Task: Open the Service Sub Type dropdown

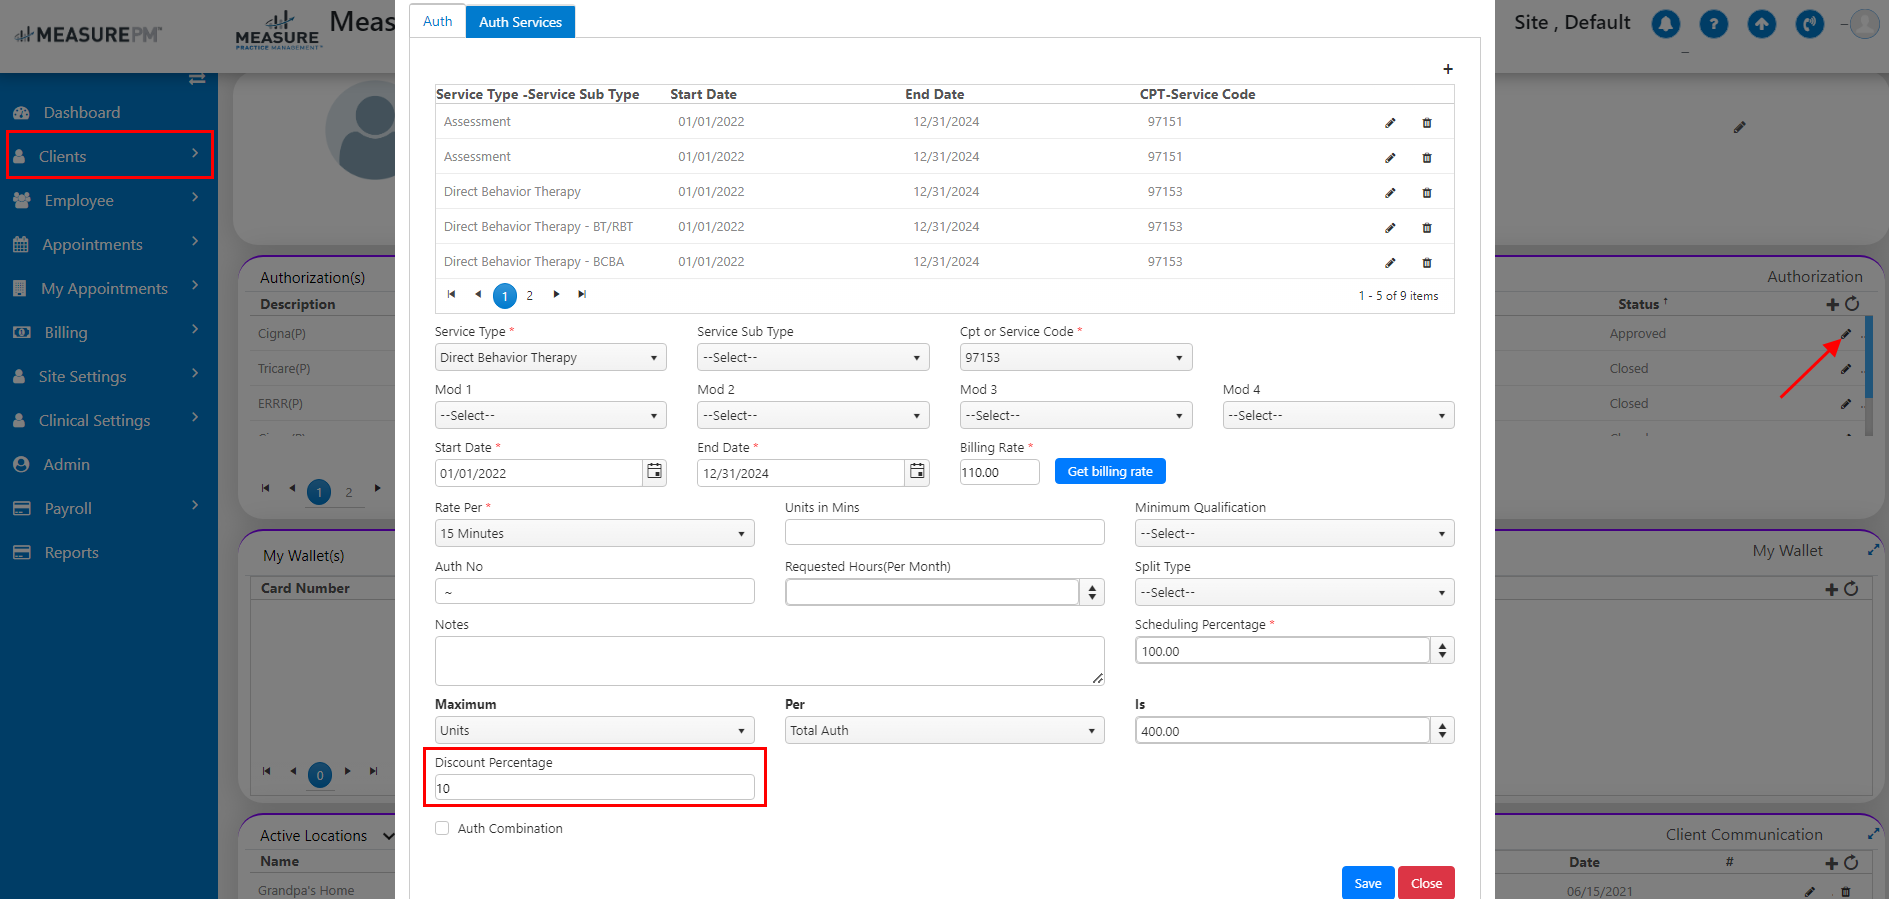Action: click(813, 357)
